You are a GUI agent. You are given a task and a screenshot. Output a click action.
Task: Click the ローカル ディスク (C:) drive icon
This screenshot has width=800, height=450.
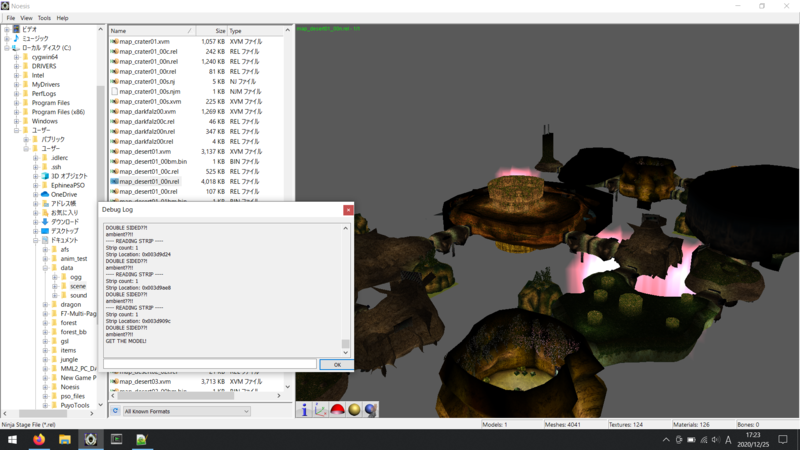point(16,47)
